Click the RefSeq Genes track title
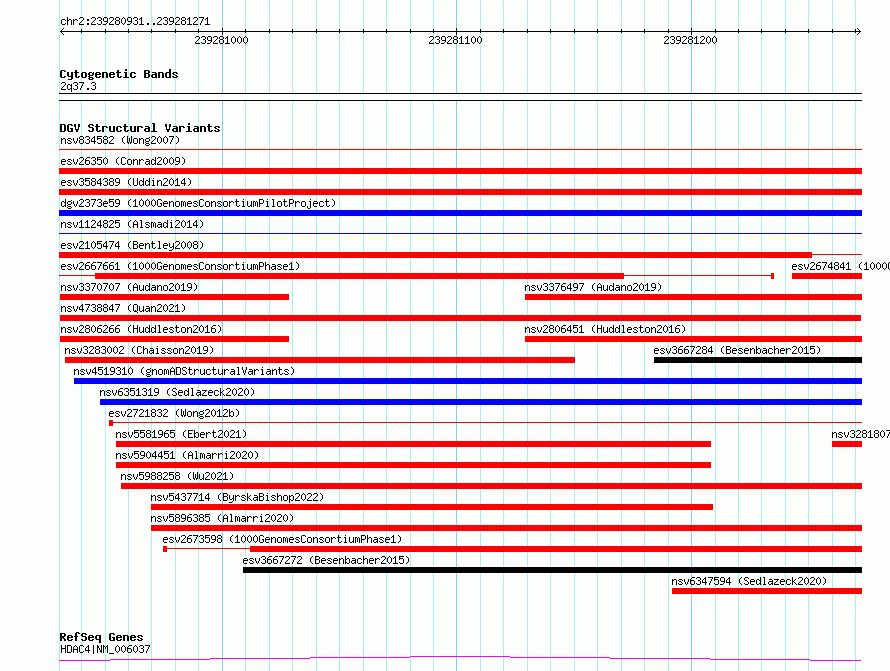Image resolution: width=890 pixels, height=671 pixels. pyautogui.click(x=101, y=637)
